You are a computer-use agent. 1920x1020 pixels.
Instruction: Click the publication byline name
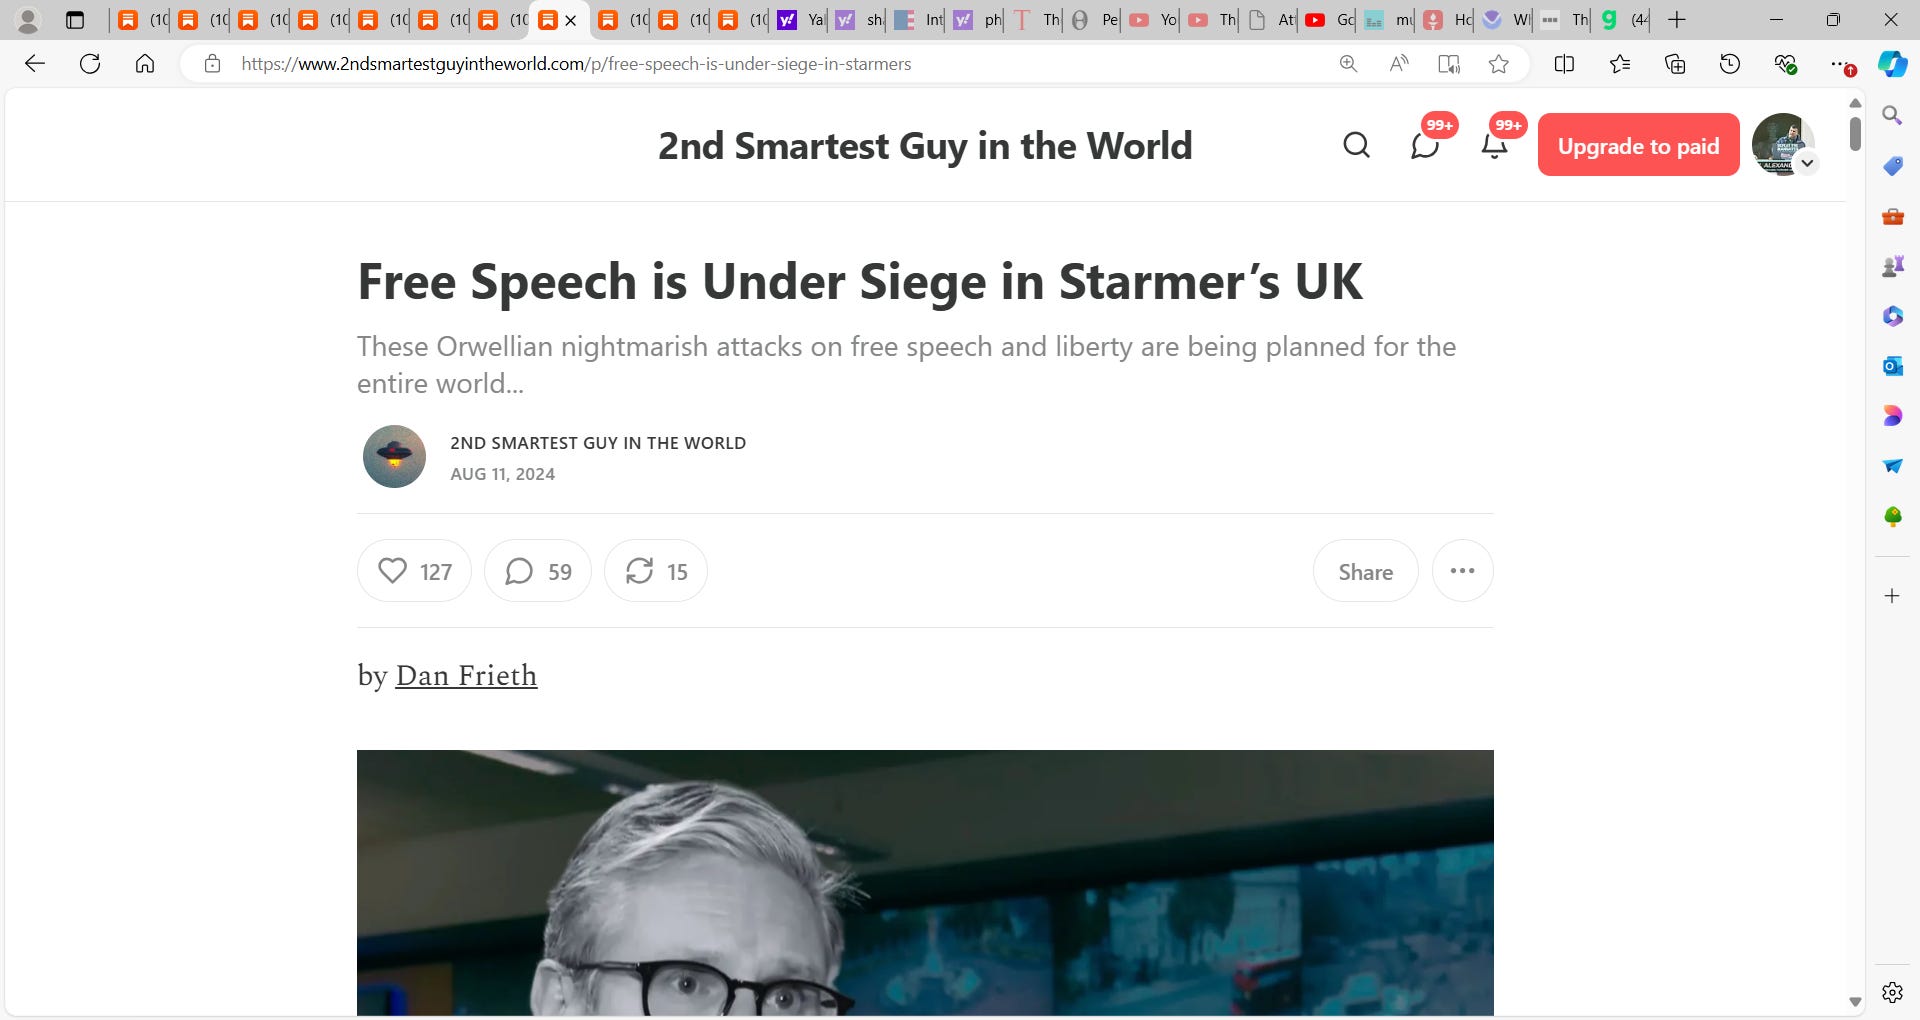[x=598, y=443]
